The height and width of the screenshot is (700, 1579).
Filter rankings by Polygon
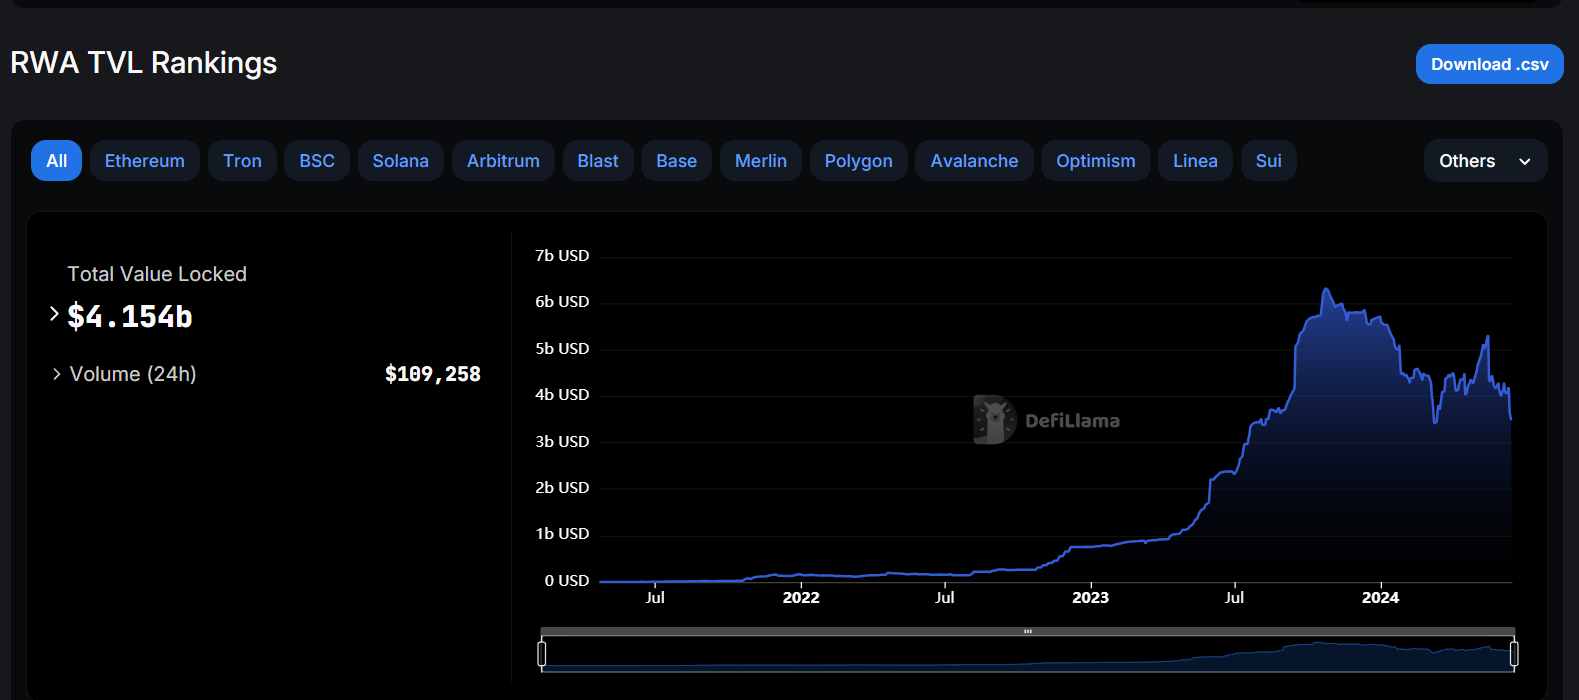pos(859,161)
